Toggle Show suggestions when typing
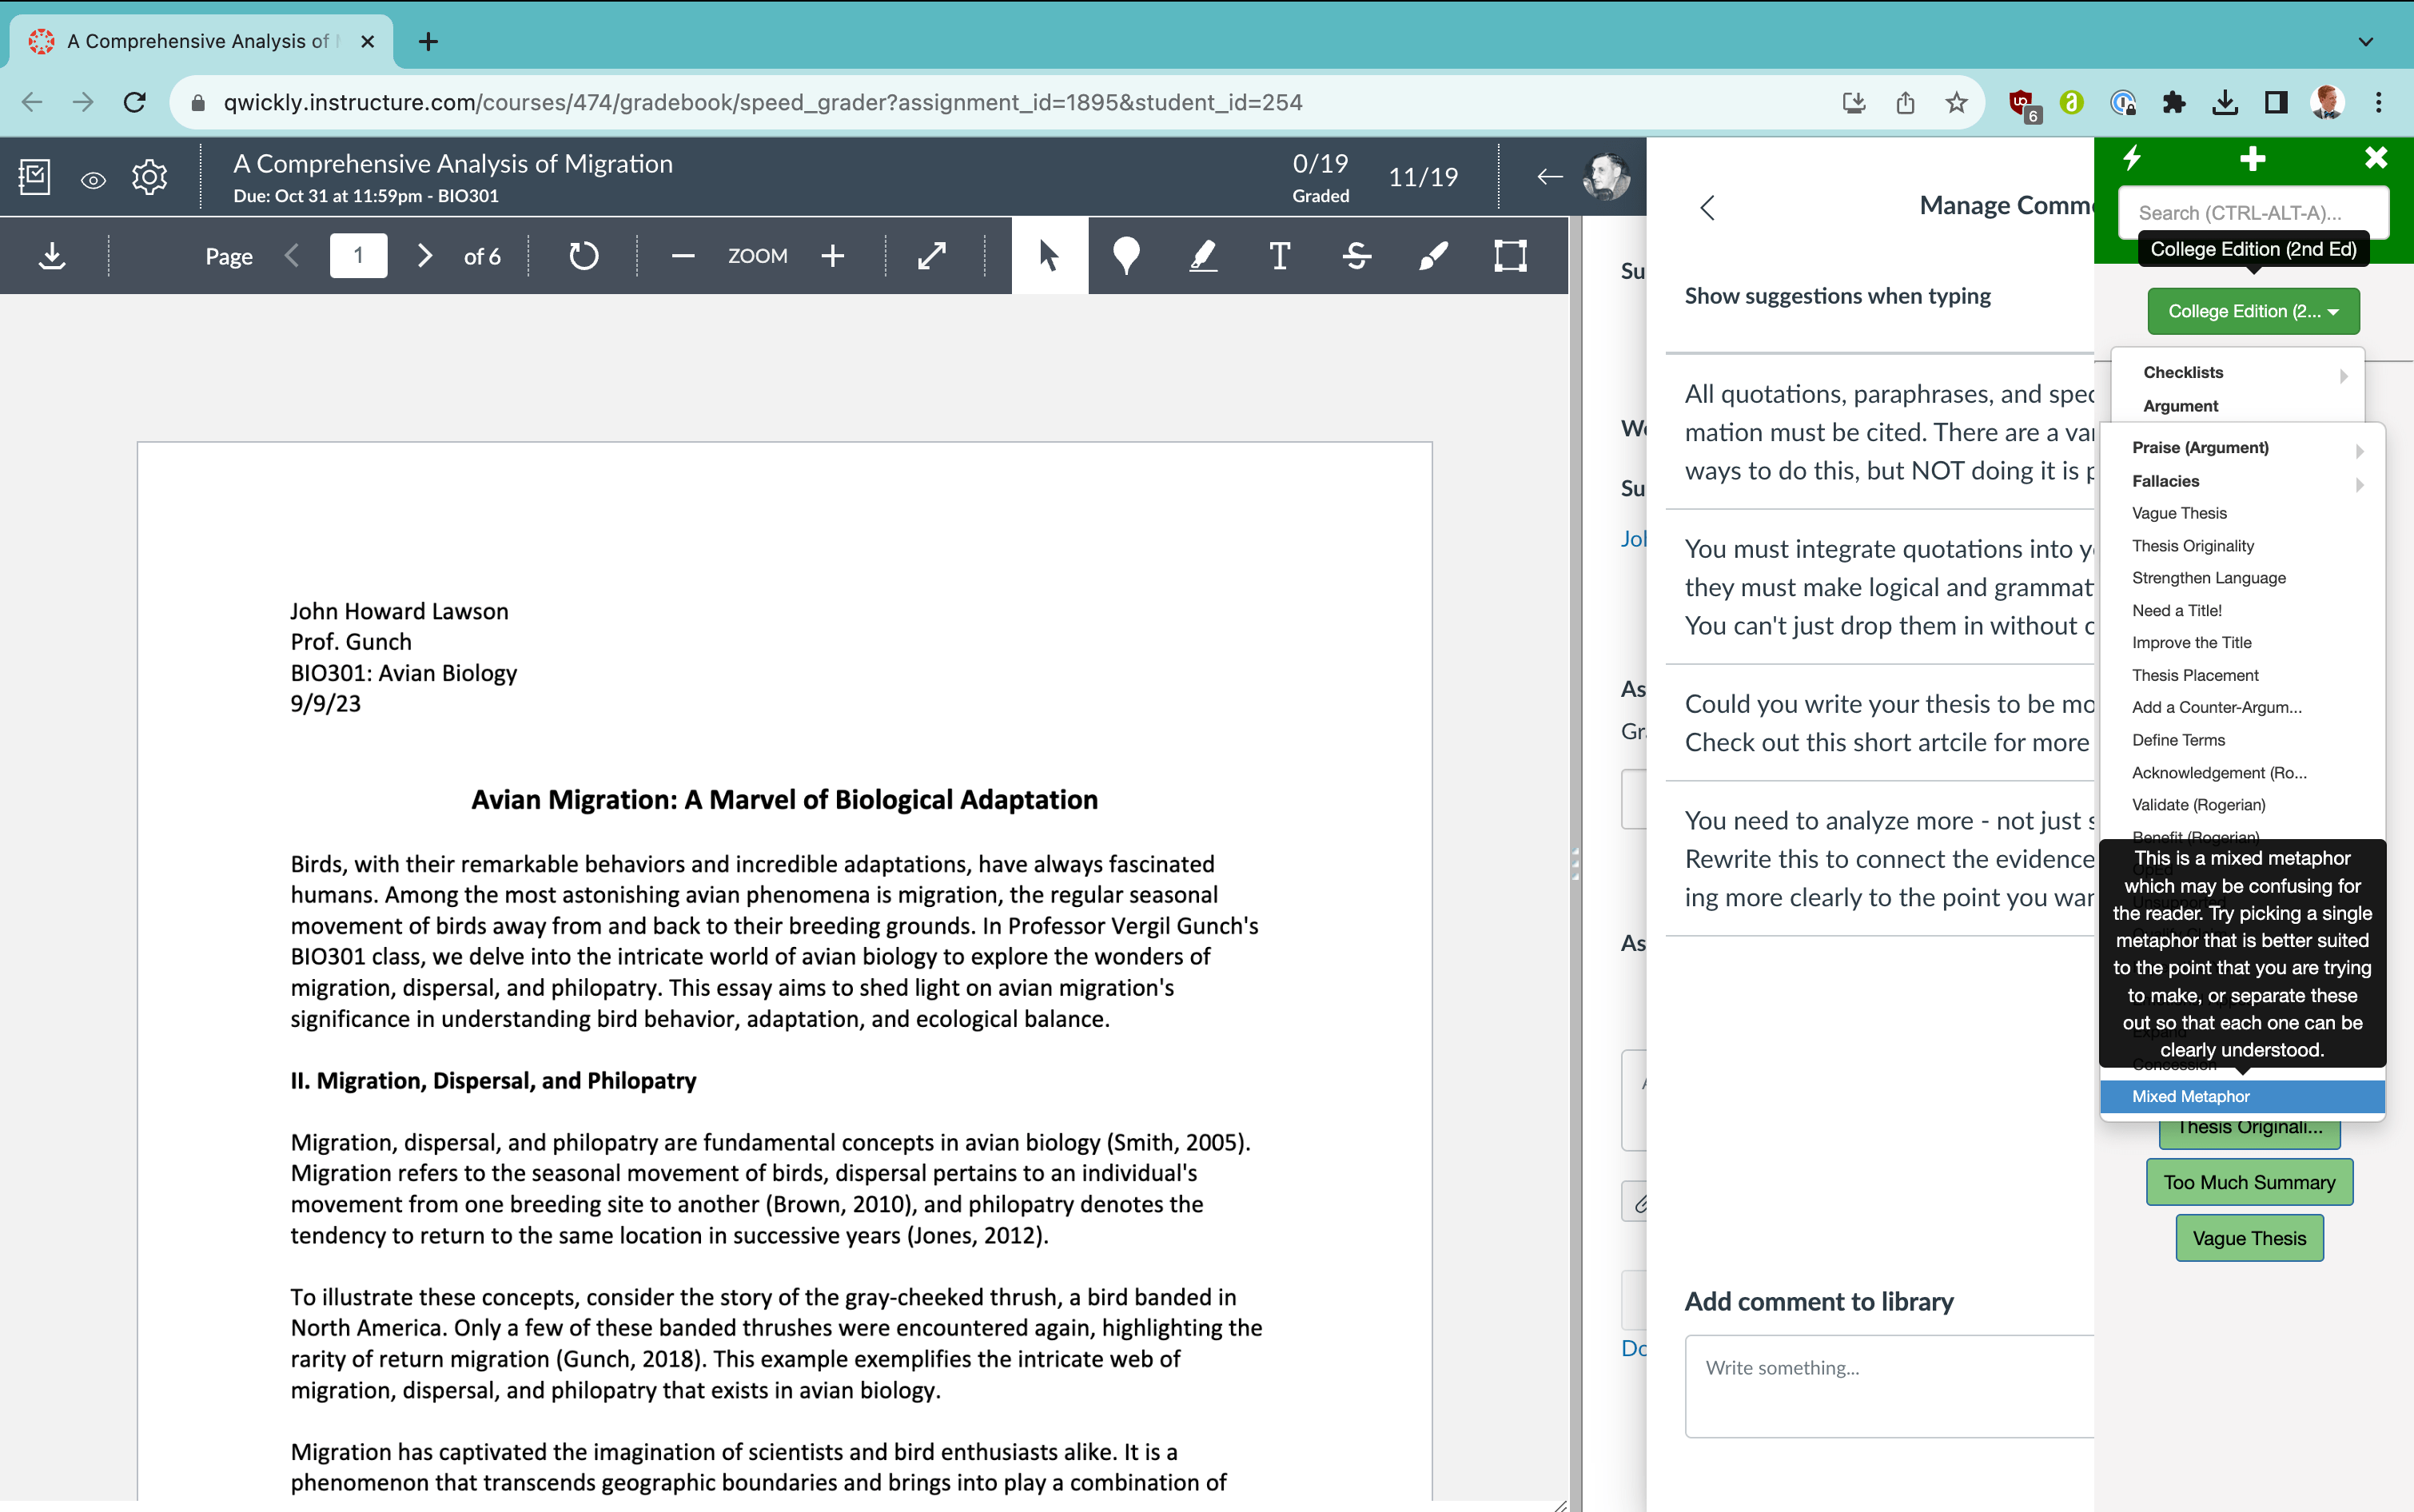This screenshot has width=2414, height=1512. (1838, 295)
